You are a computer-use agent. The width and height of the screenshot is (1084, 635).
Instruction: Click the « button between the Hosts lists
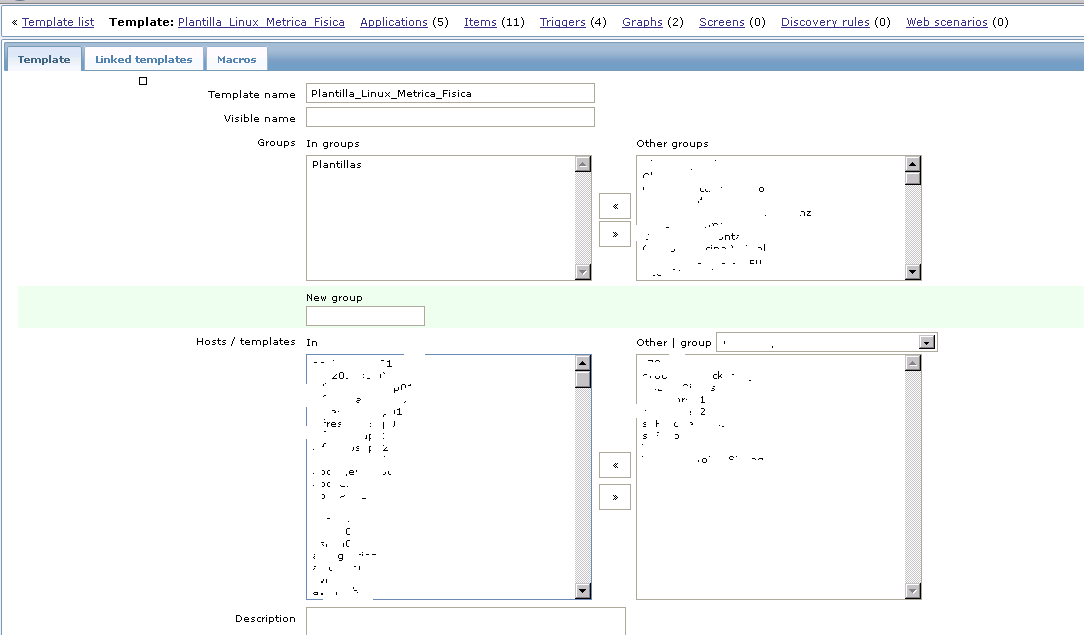[614, 465]
